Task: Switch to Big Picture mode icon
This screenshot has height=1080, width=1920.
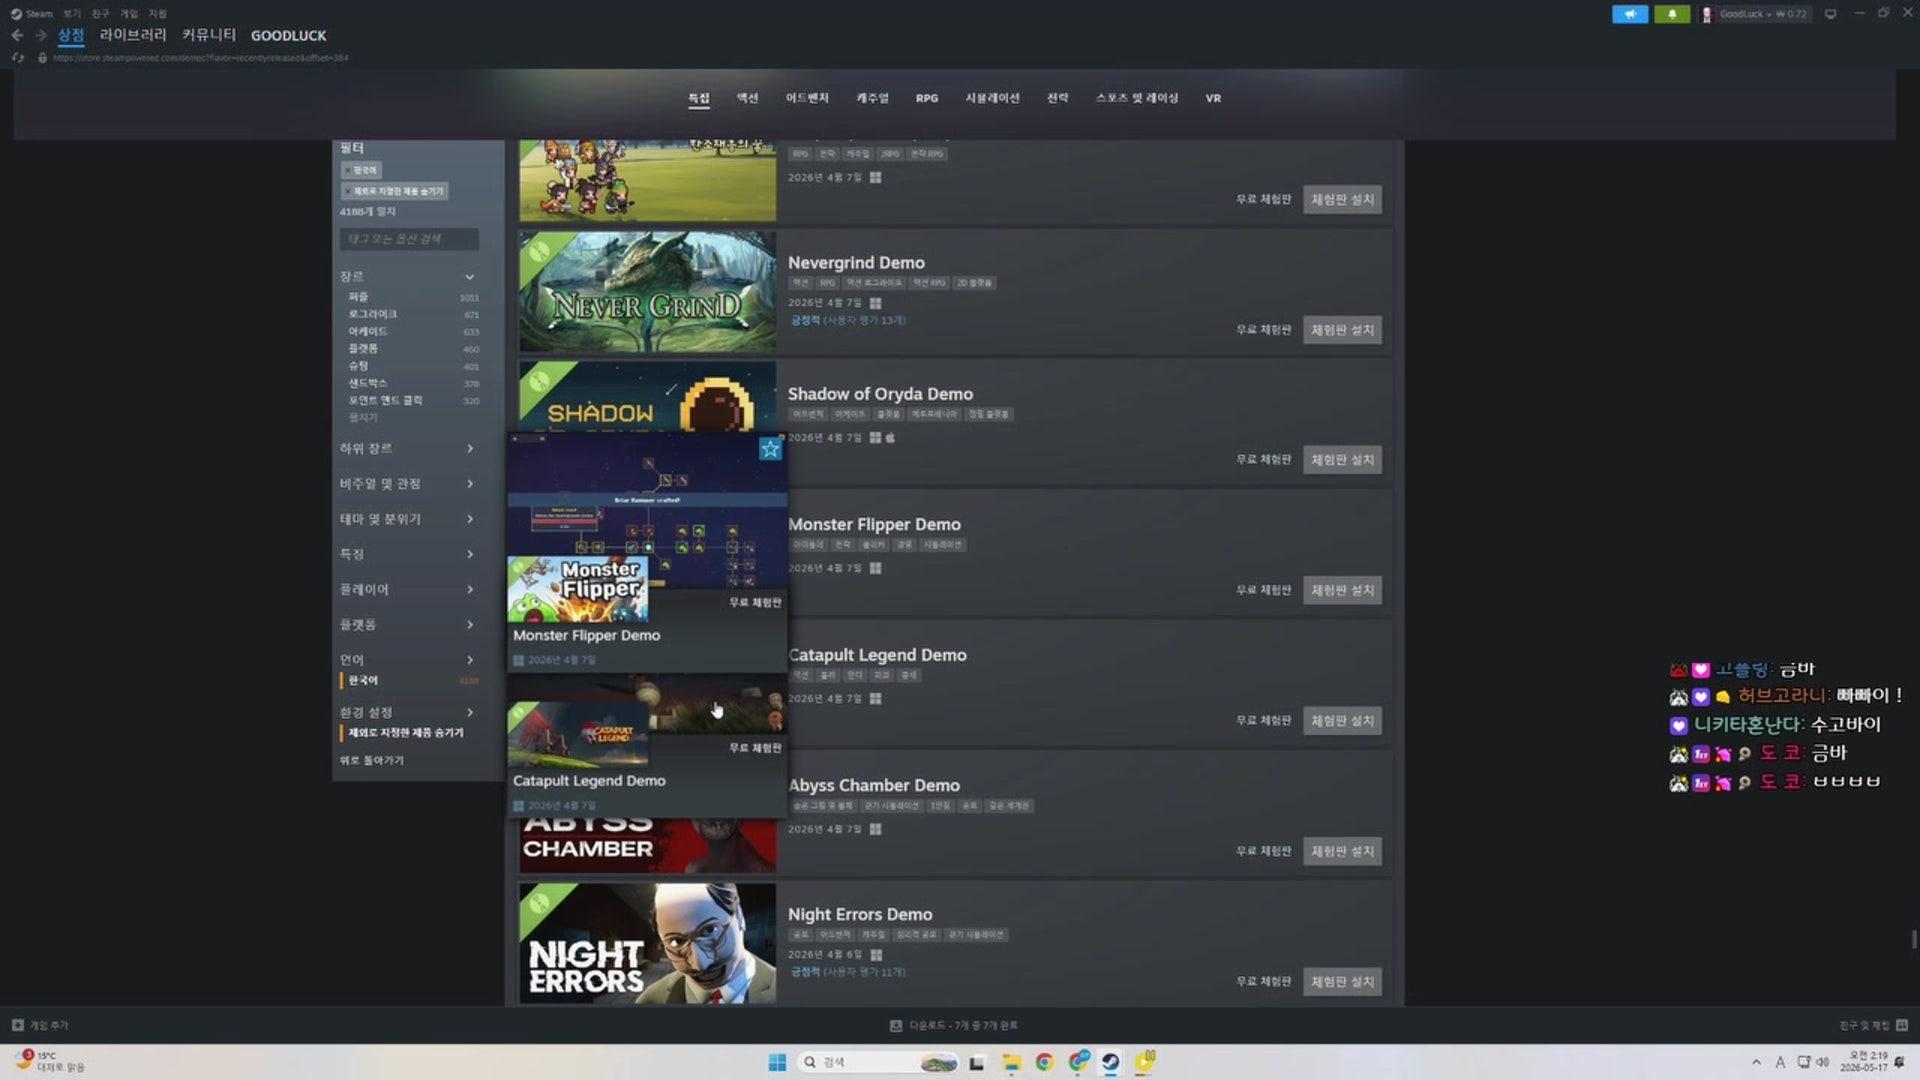Action: [1831, 14]
